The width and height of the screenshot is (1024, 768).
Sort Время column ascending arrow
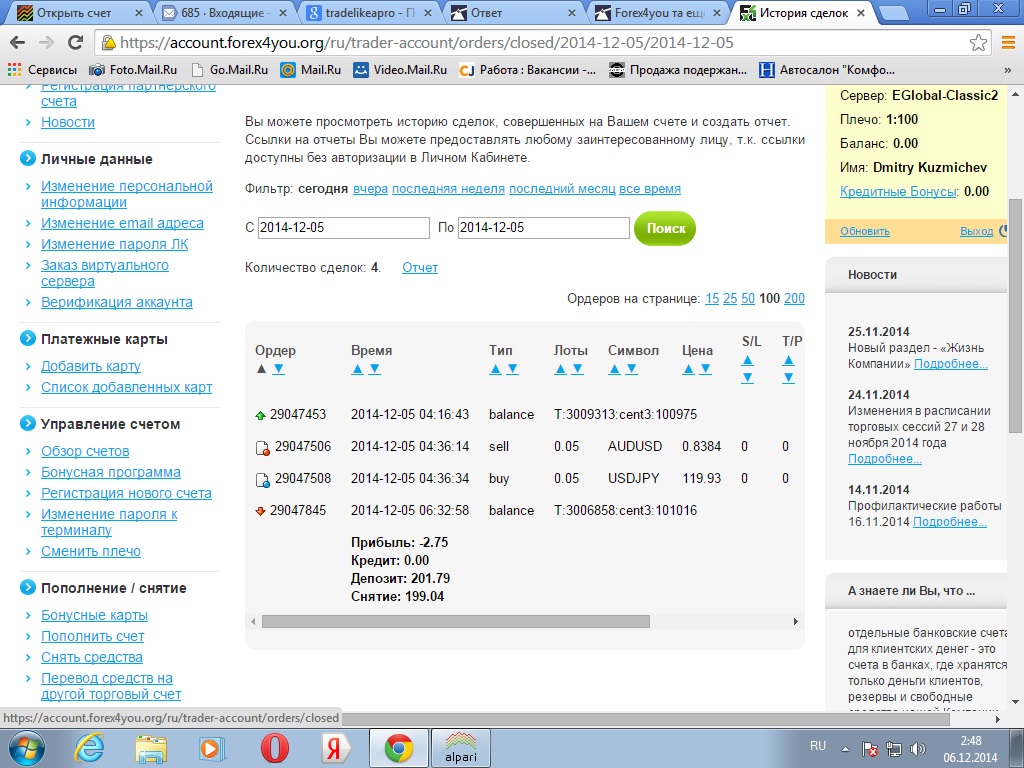coord(357,369)
